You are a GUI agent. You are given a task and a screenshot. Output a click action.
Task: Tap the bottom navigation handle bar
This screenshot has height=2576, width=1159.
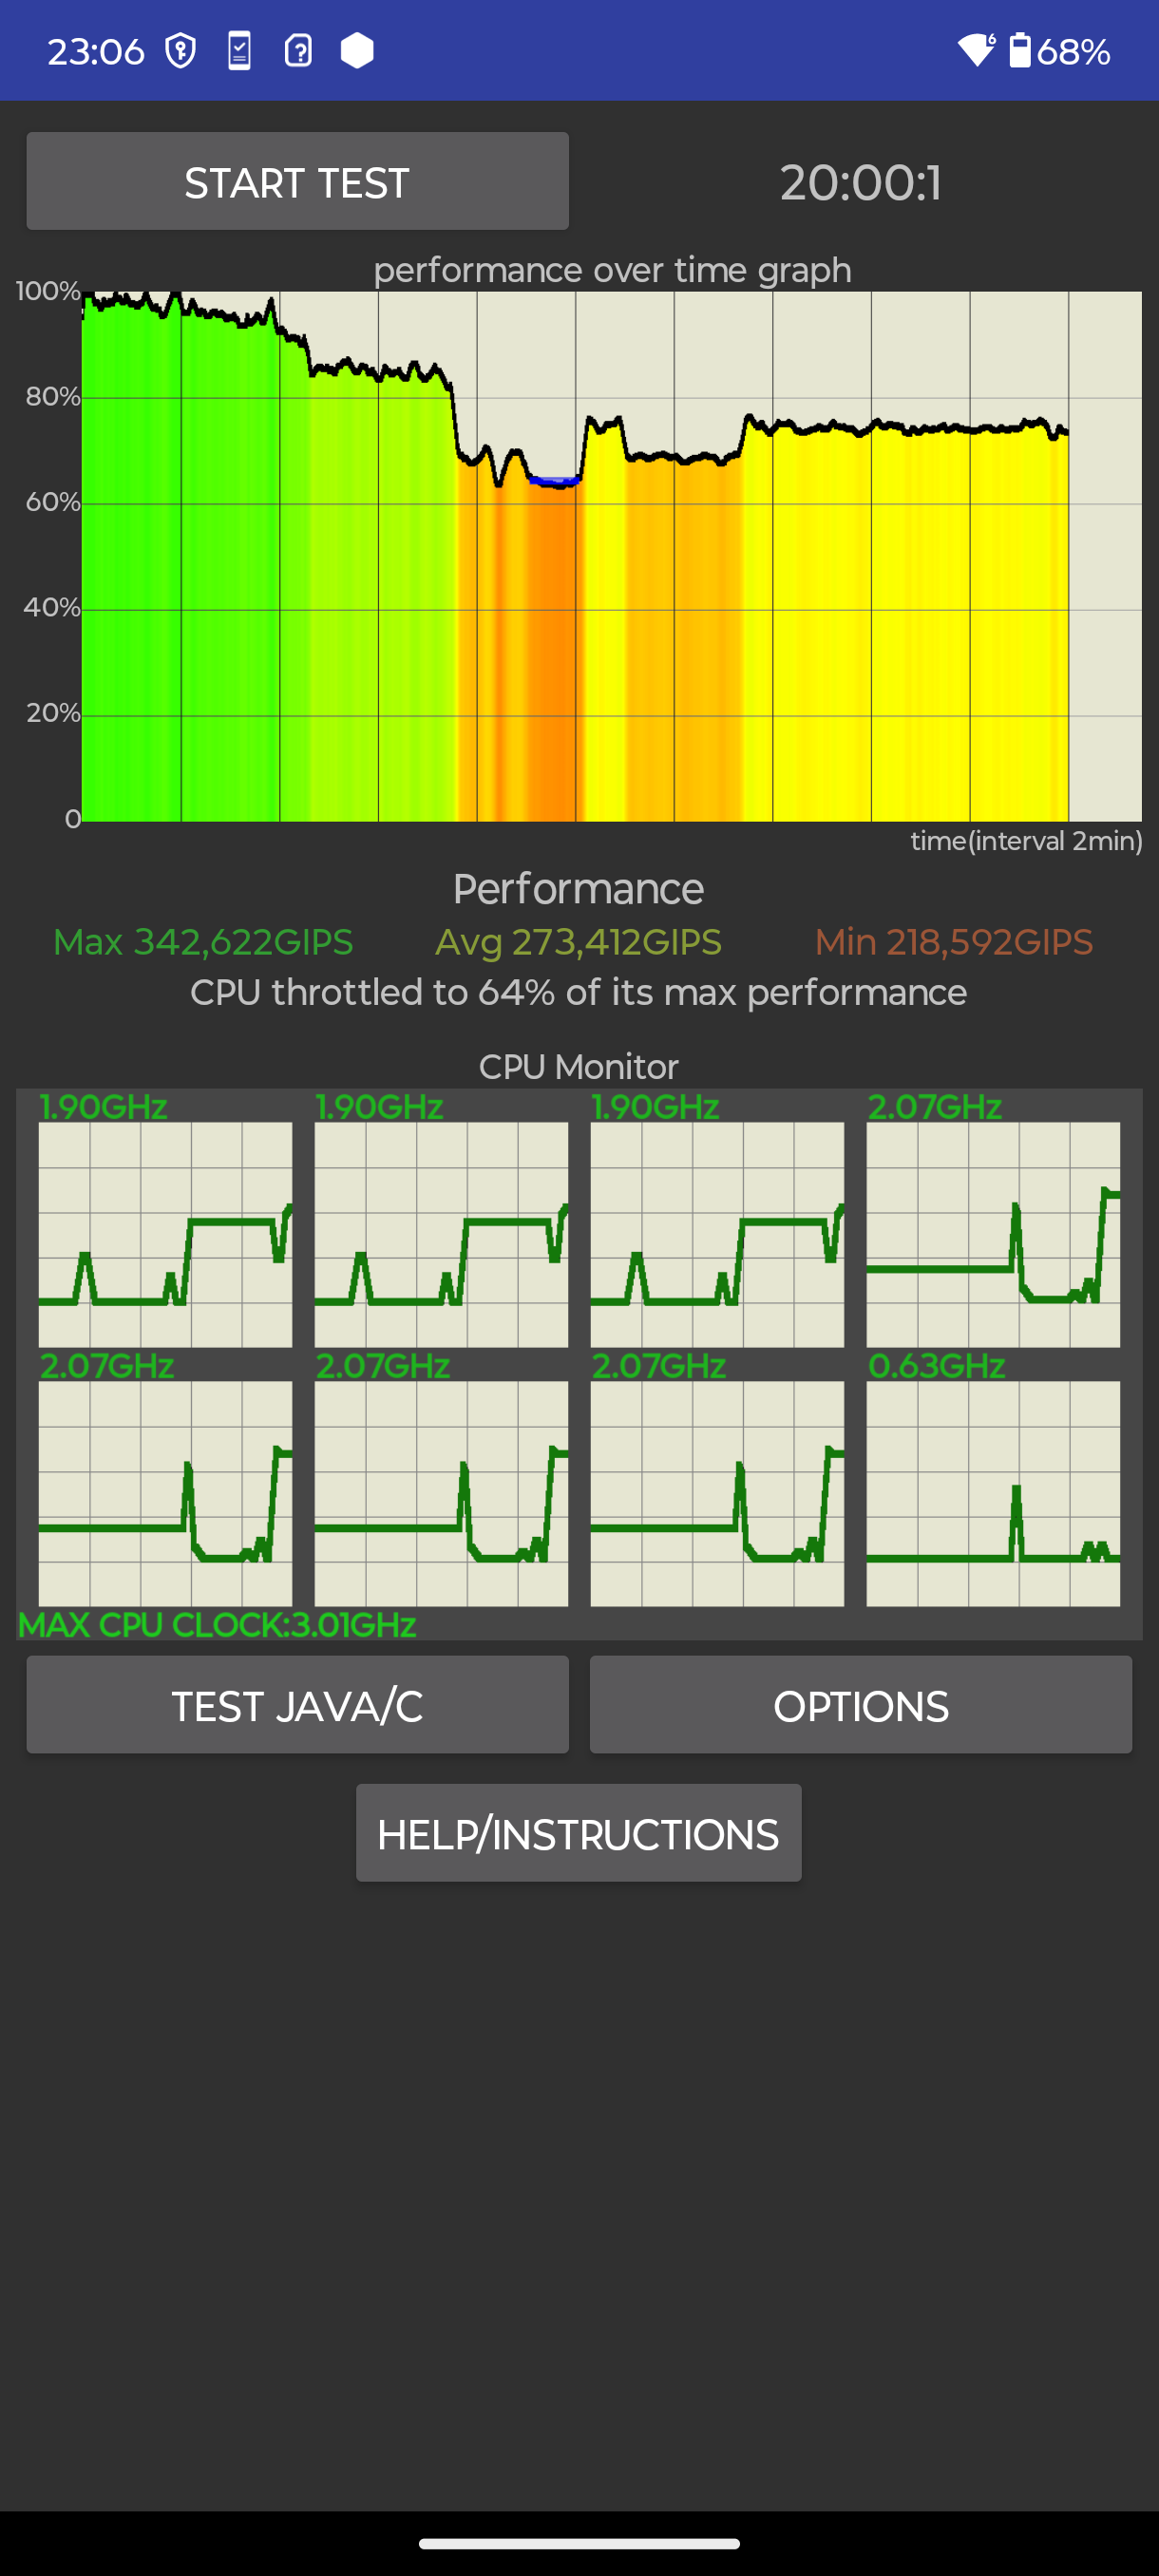coord(579,2543)
